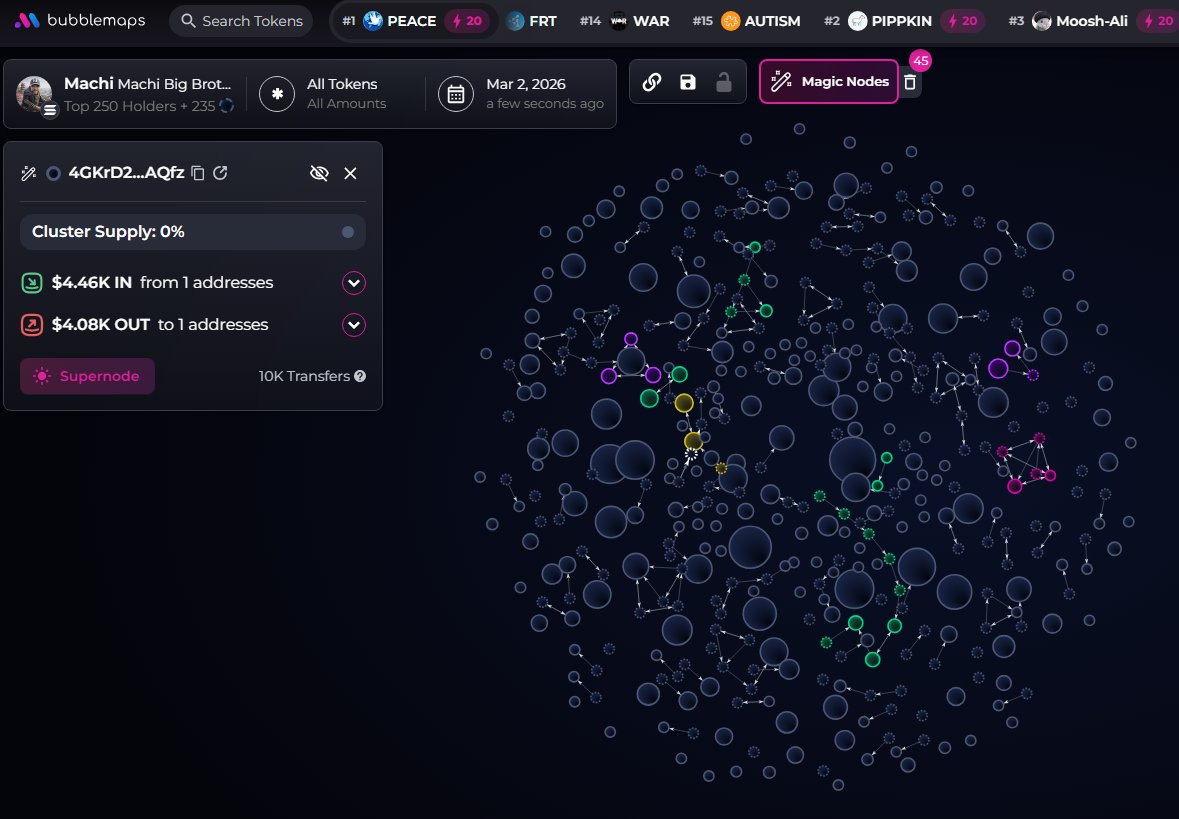Click magic wand icon beside address
The width and height of the screenshot is (1179, 819).
29,174
